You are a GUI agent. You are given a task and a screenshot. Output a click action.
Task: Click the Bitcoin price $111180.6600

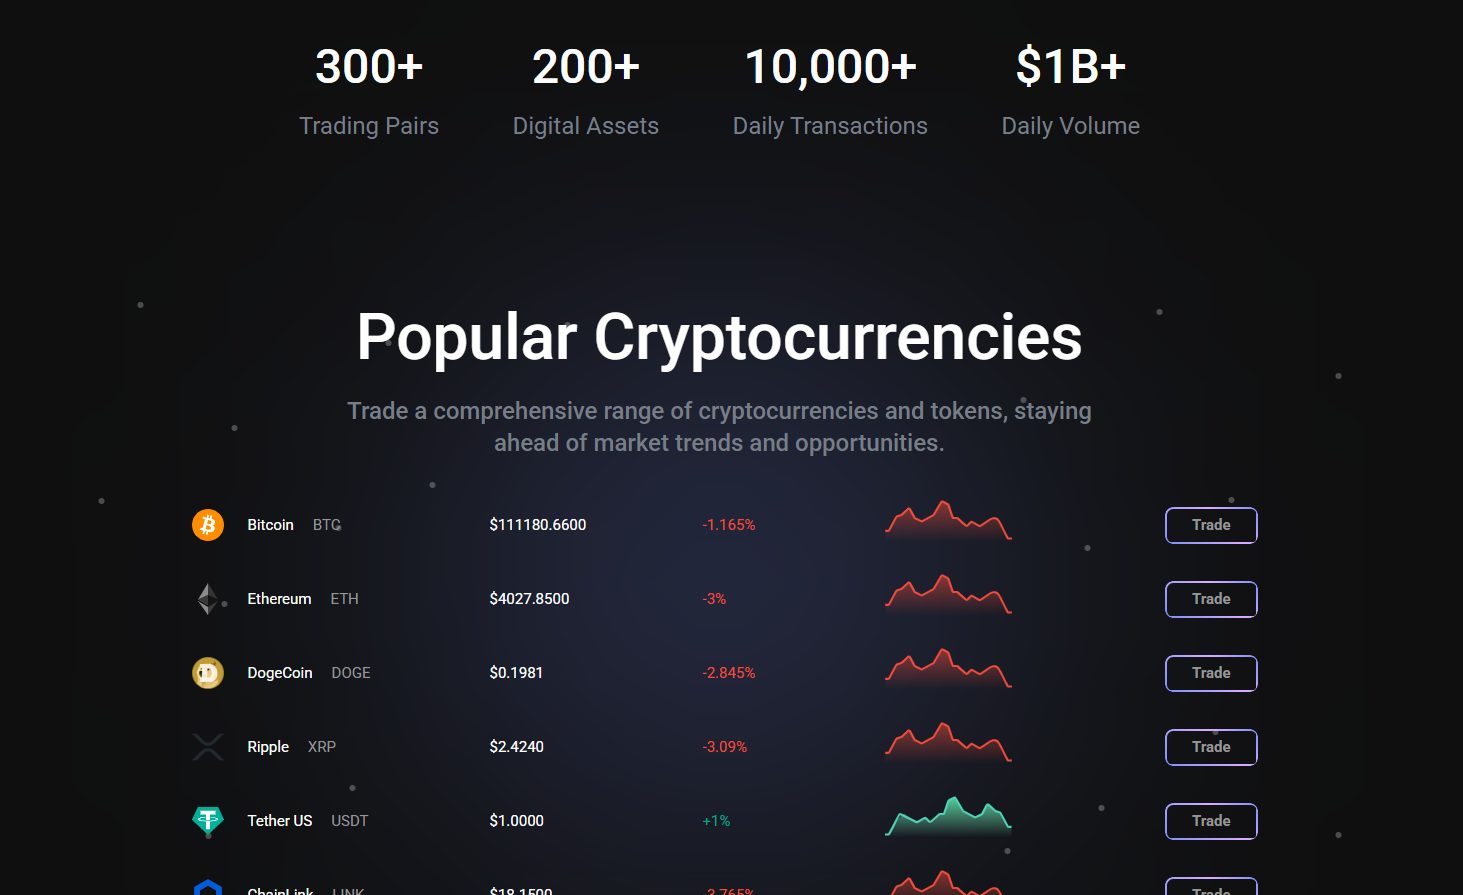click(x=538, y=525)
